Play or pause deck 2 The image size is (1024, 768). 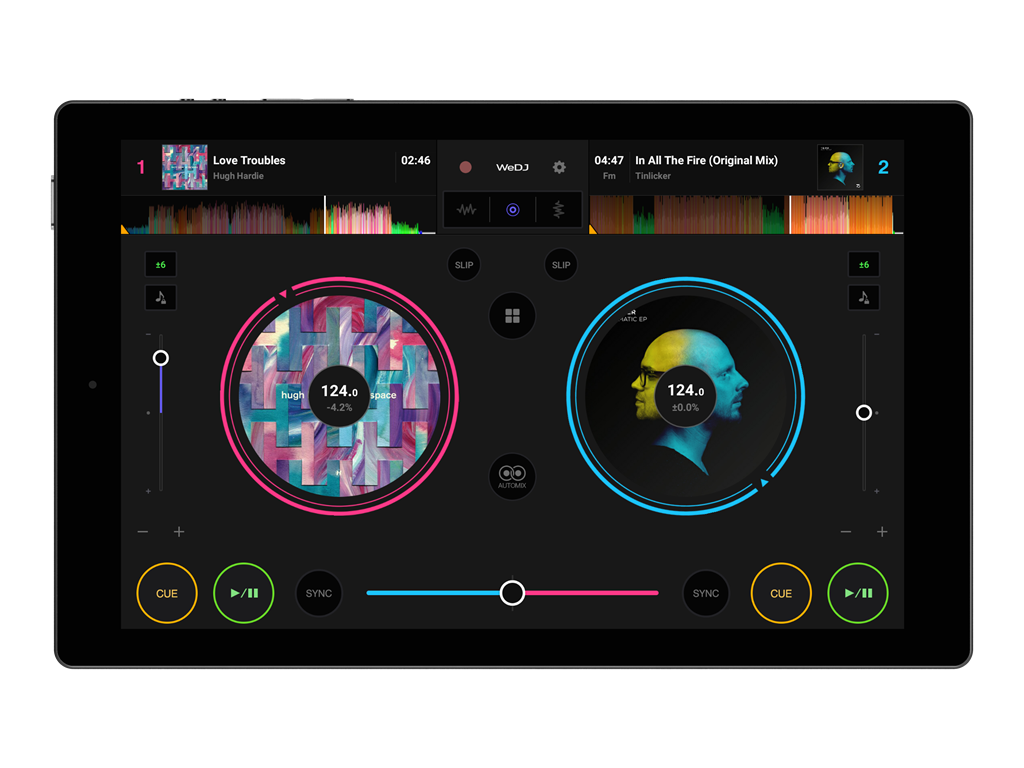point(858,593)
